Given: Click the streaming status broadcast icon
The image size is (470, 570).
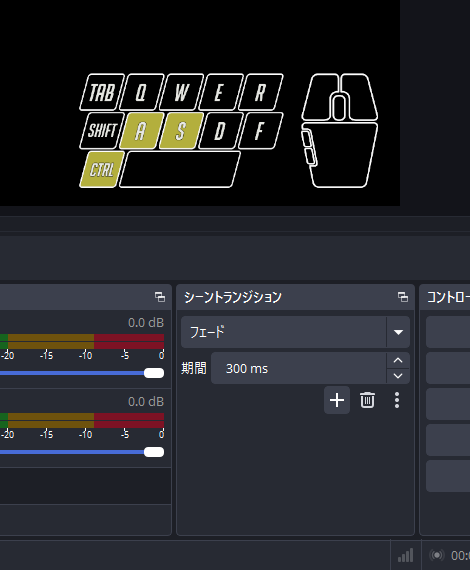Looking at the screenshot, I should pos(437,555).
